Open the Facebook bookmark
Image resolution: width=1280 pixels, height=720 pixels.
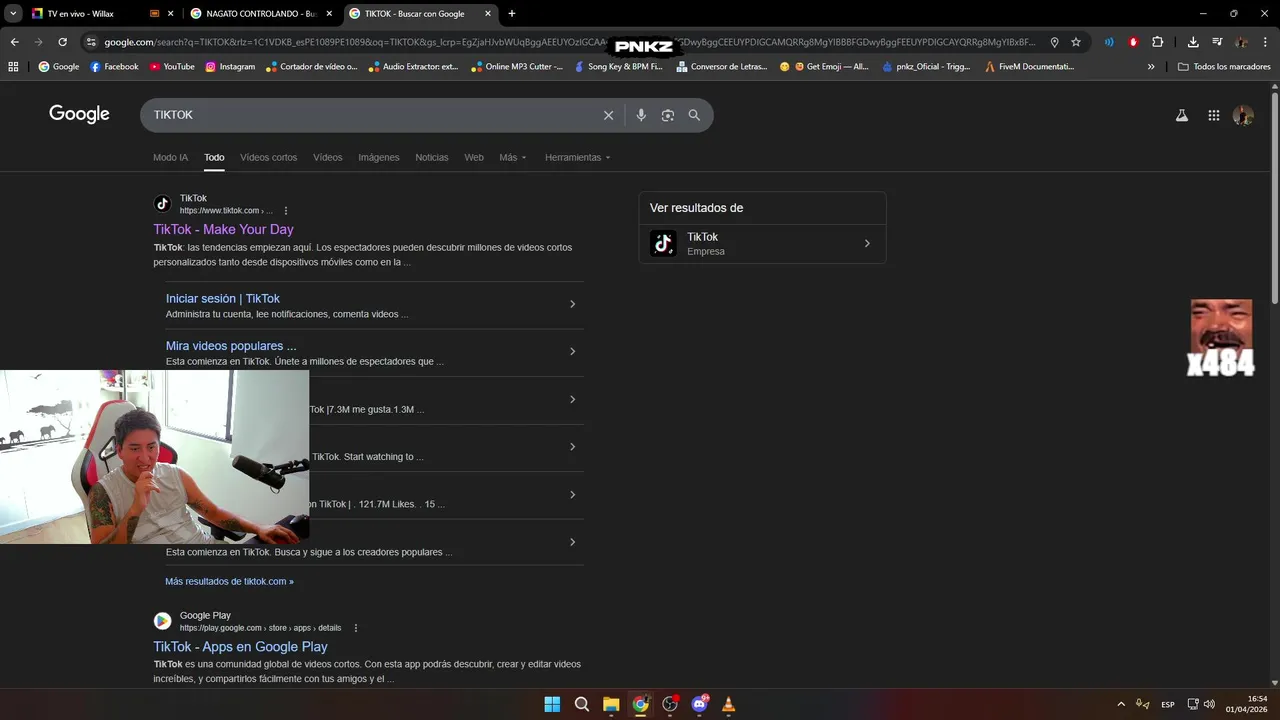click(x=114, y=67)
